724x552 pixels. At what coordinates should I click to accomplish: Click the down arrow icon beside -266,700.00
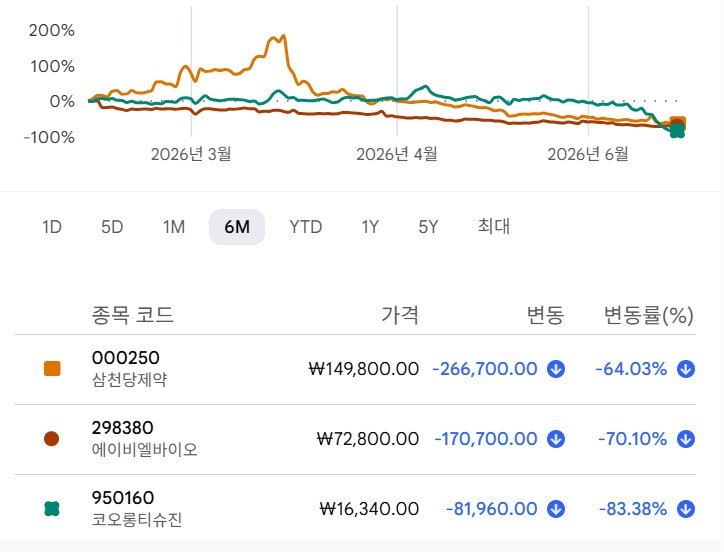(x=556, y=369)
